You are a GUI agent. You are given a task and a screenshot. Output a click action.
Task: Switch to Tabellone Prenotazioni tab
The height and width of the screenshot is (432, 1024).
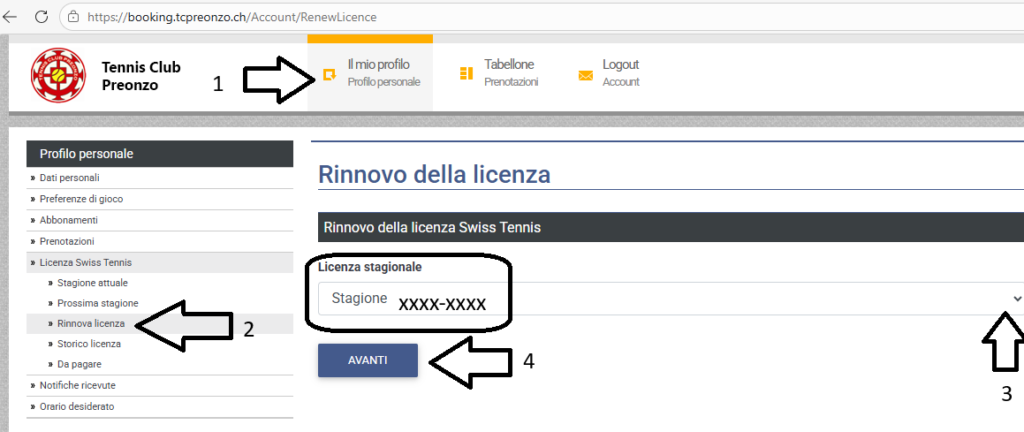(x=510, y=72)
